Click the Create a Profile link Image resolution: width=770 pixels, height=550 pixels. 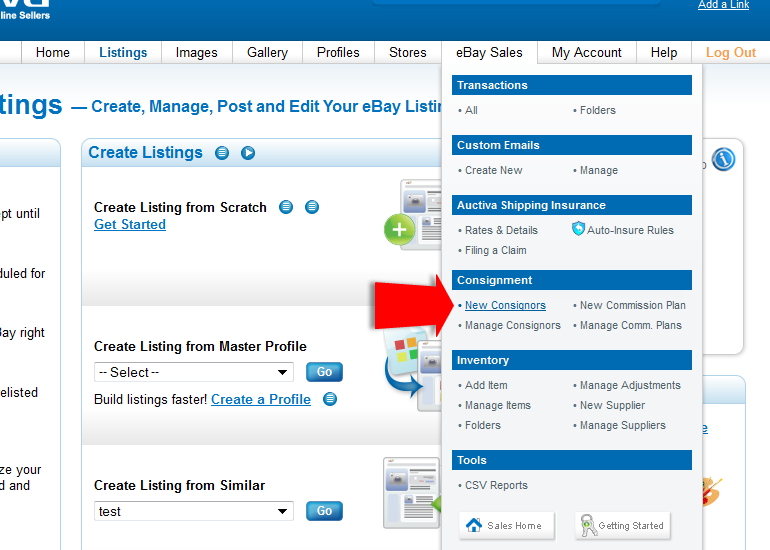point(261,399)
